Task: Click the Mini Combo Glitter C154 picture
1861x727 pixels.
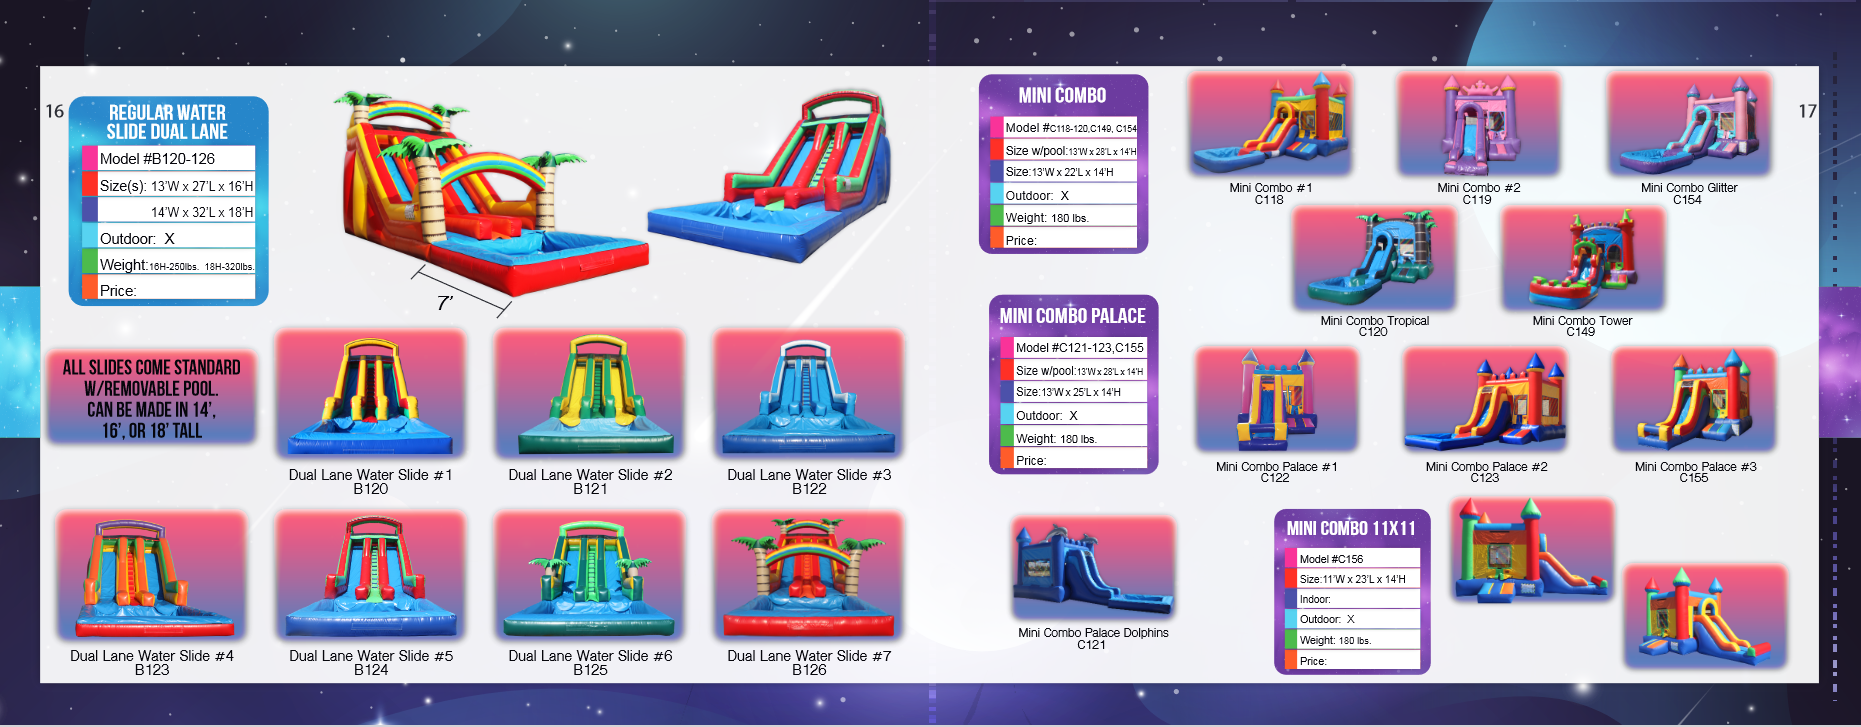Action: (1689, 125)
